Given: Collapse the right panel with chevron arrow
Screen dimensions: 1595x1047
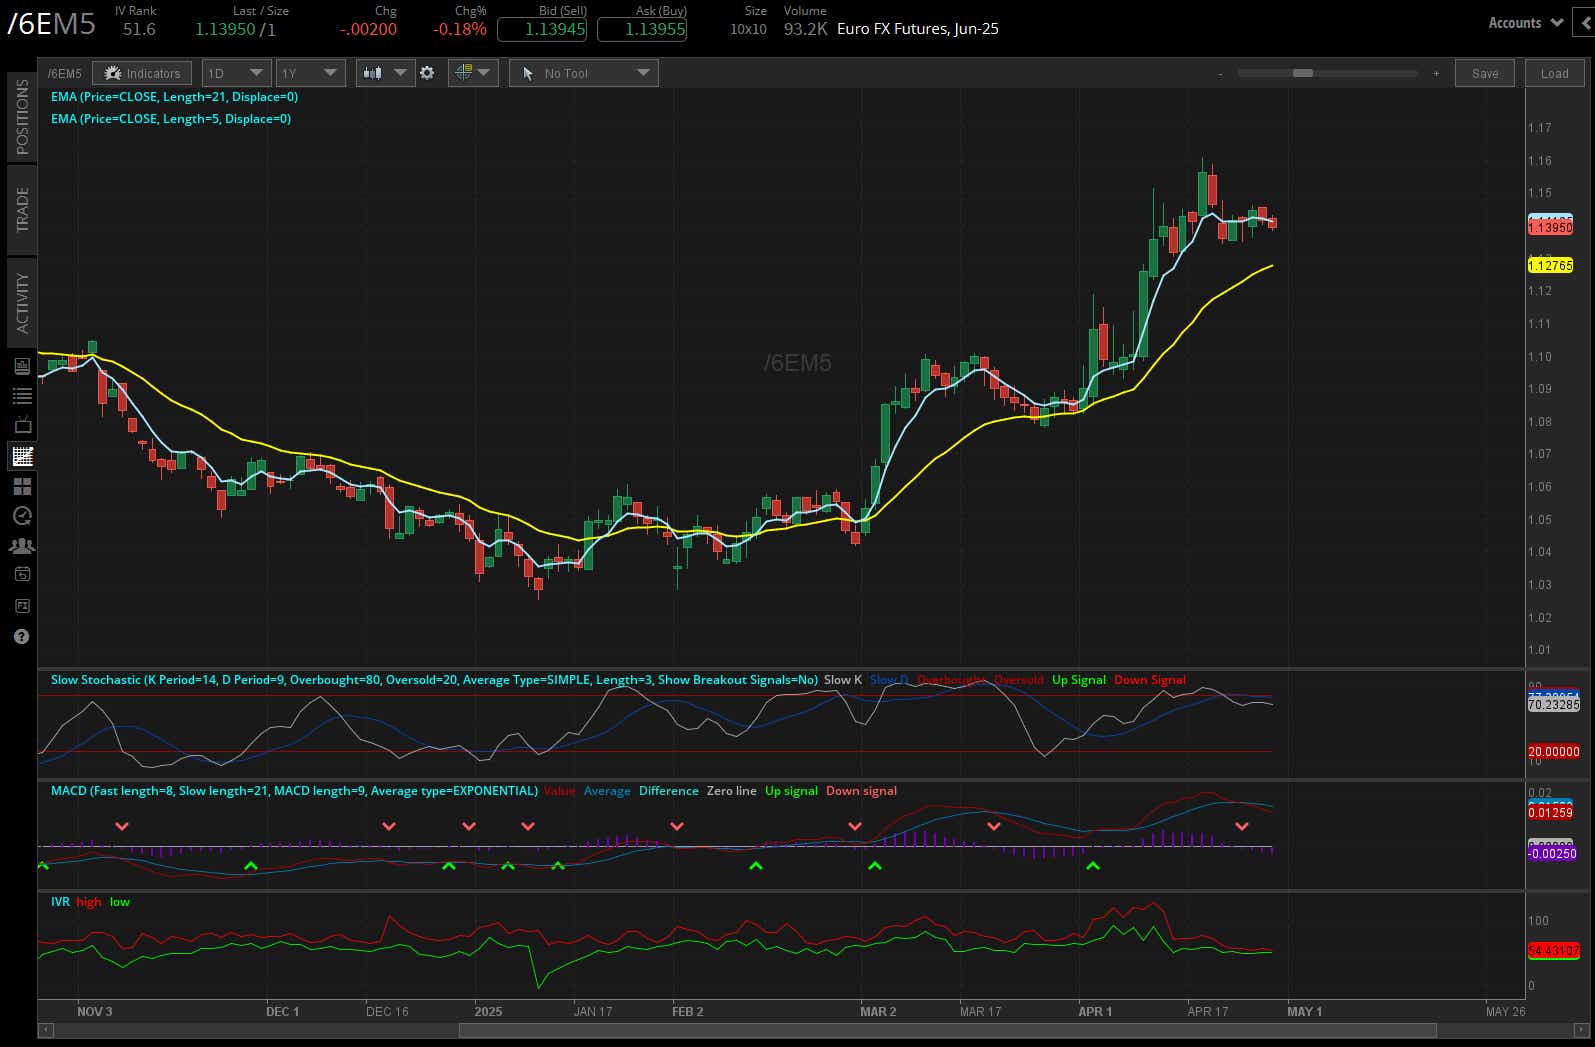Looking at the screenshot, I should 1584,23.
